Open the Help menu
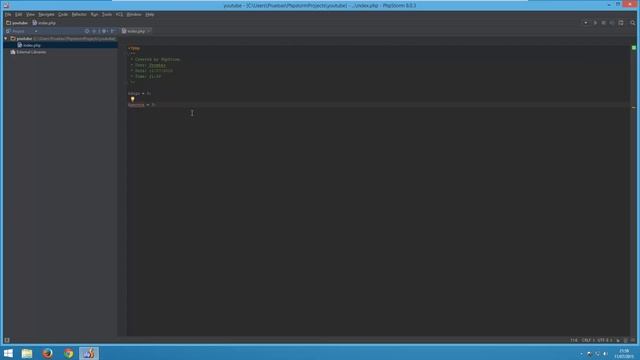 150,14
